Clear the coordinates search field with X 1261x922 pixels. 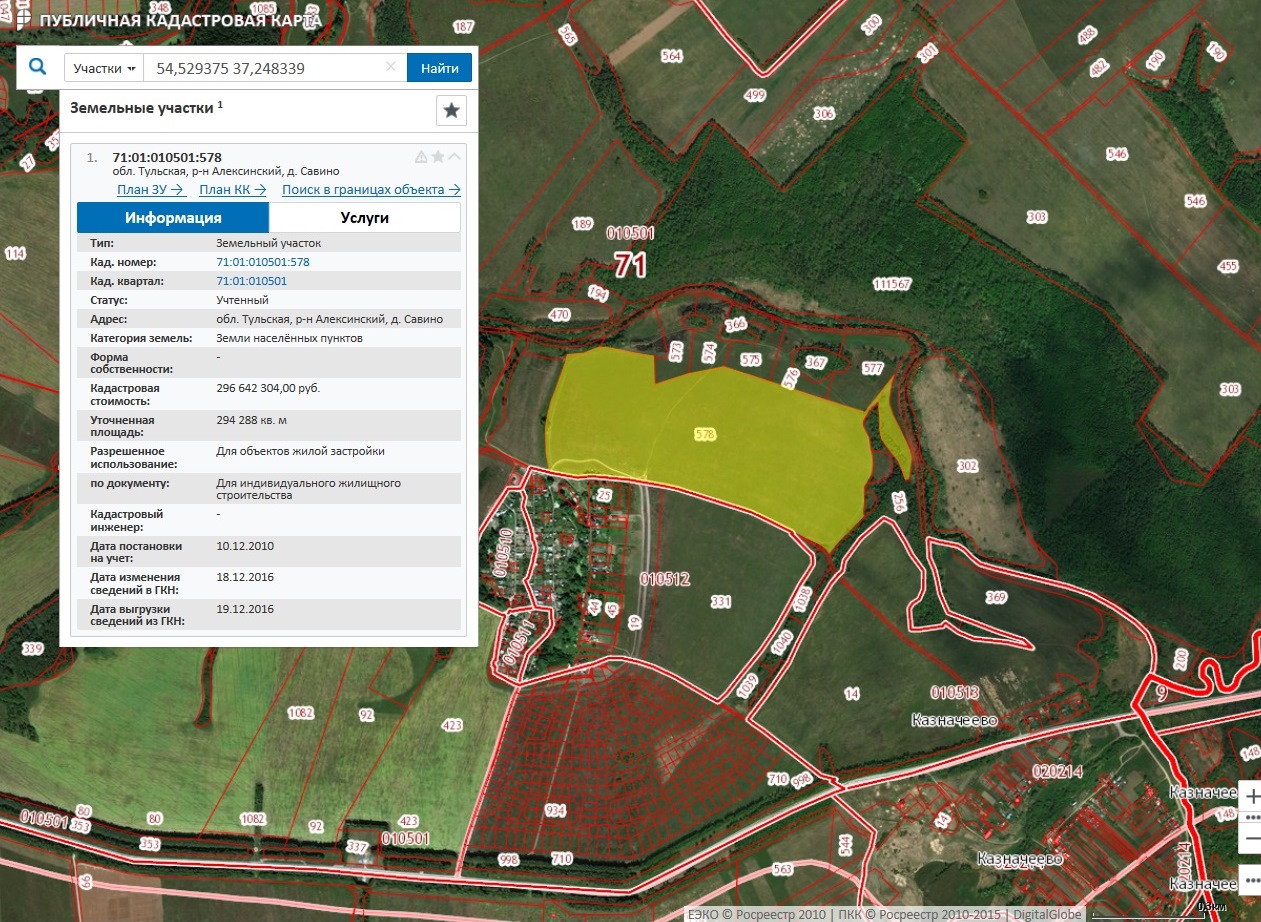(x=391, y=68)
